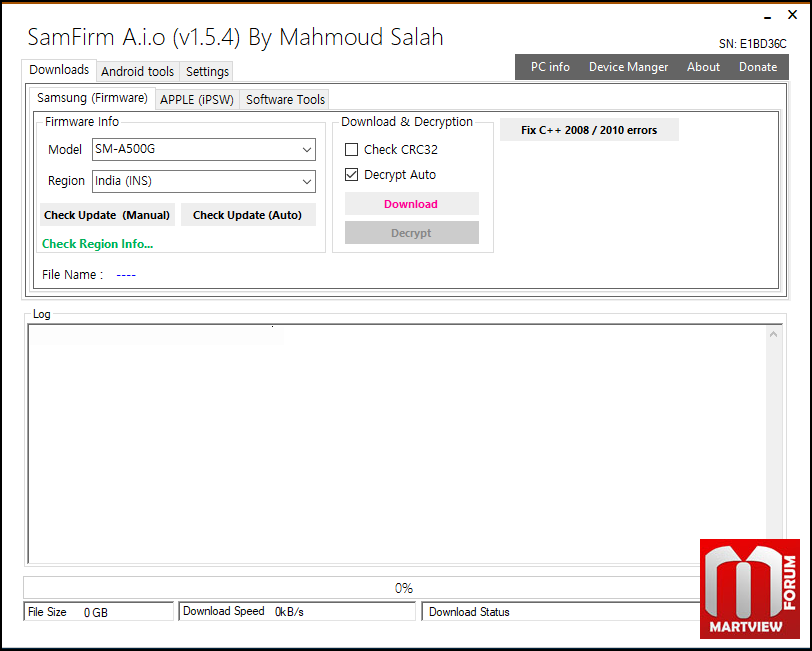This screenshot has width=812, height=651.
Task: Click Fix C++ 2008 / 2010 errors button
Action: pyautogui.click(x=589, y=130)
